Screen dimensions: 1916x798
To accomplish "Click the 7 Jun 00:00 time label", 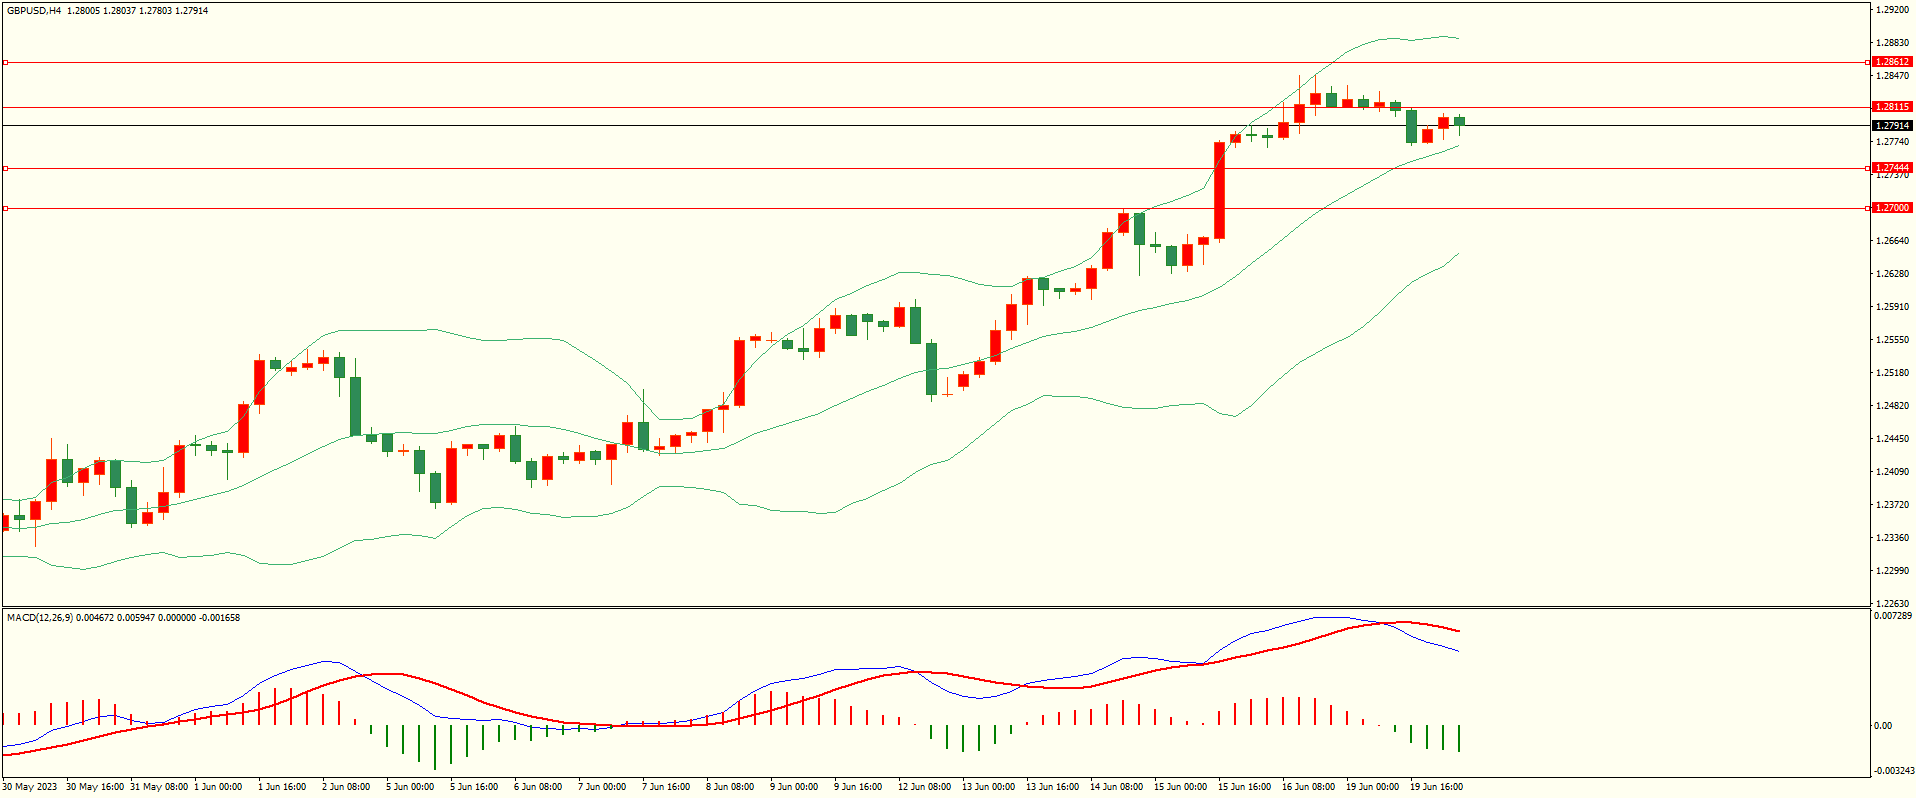I will click(x=602, y=787).
